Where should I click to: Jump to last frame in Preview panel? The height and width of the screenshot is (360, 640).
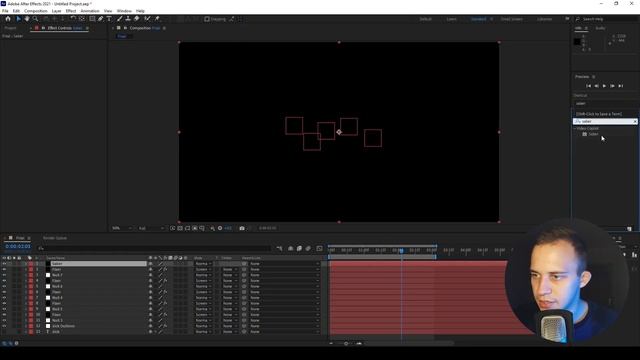coord(620,86)
